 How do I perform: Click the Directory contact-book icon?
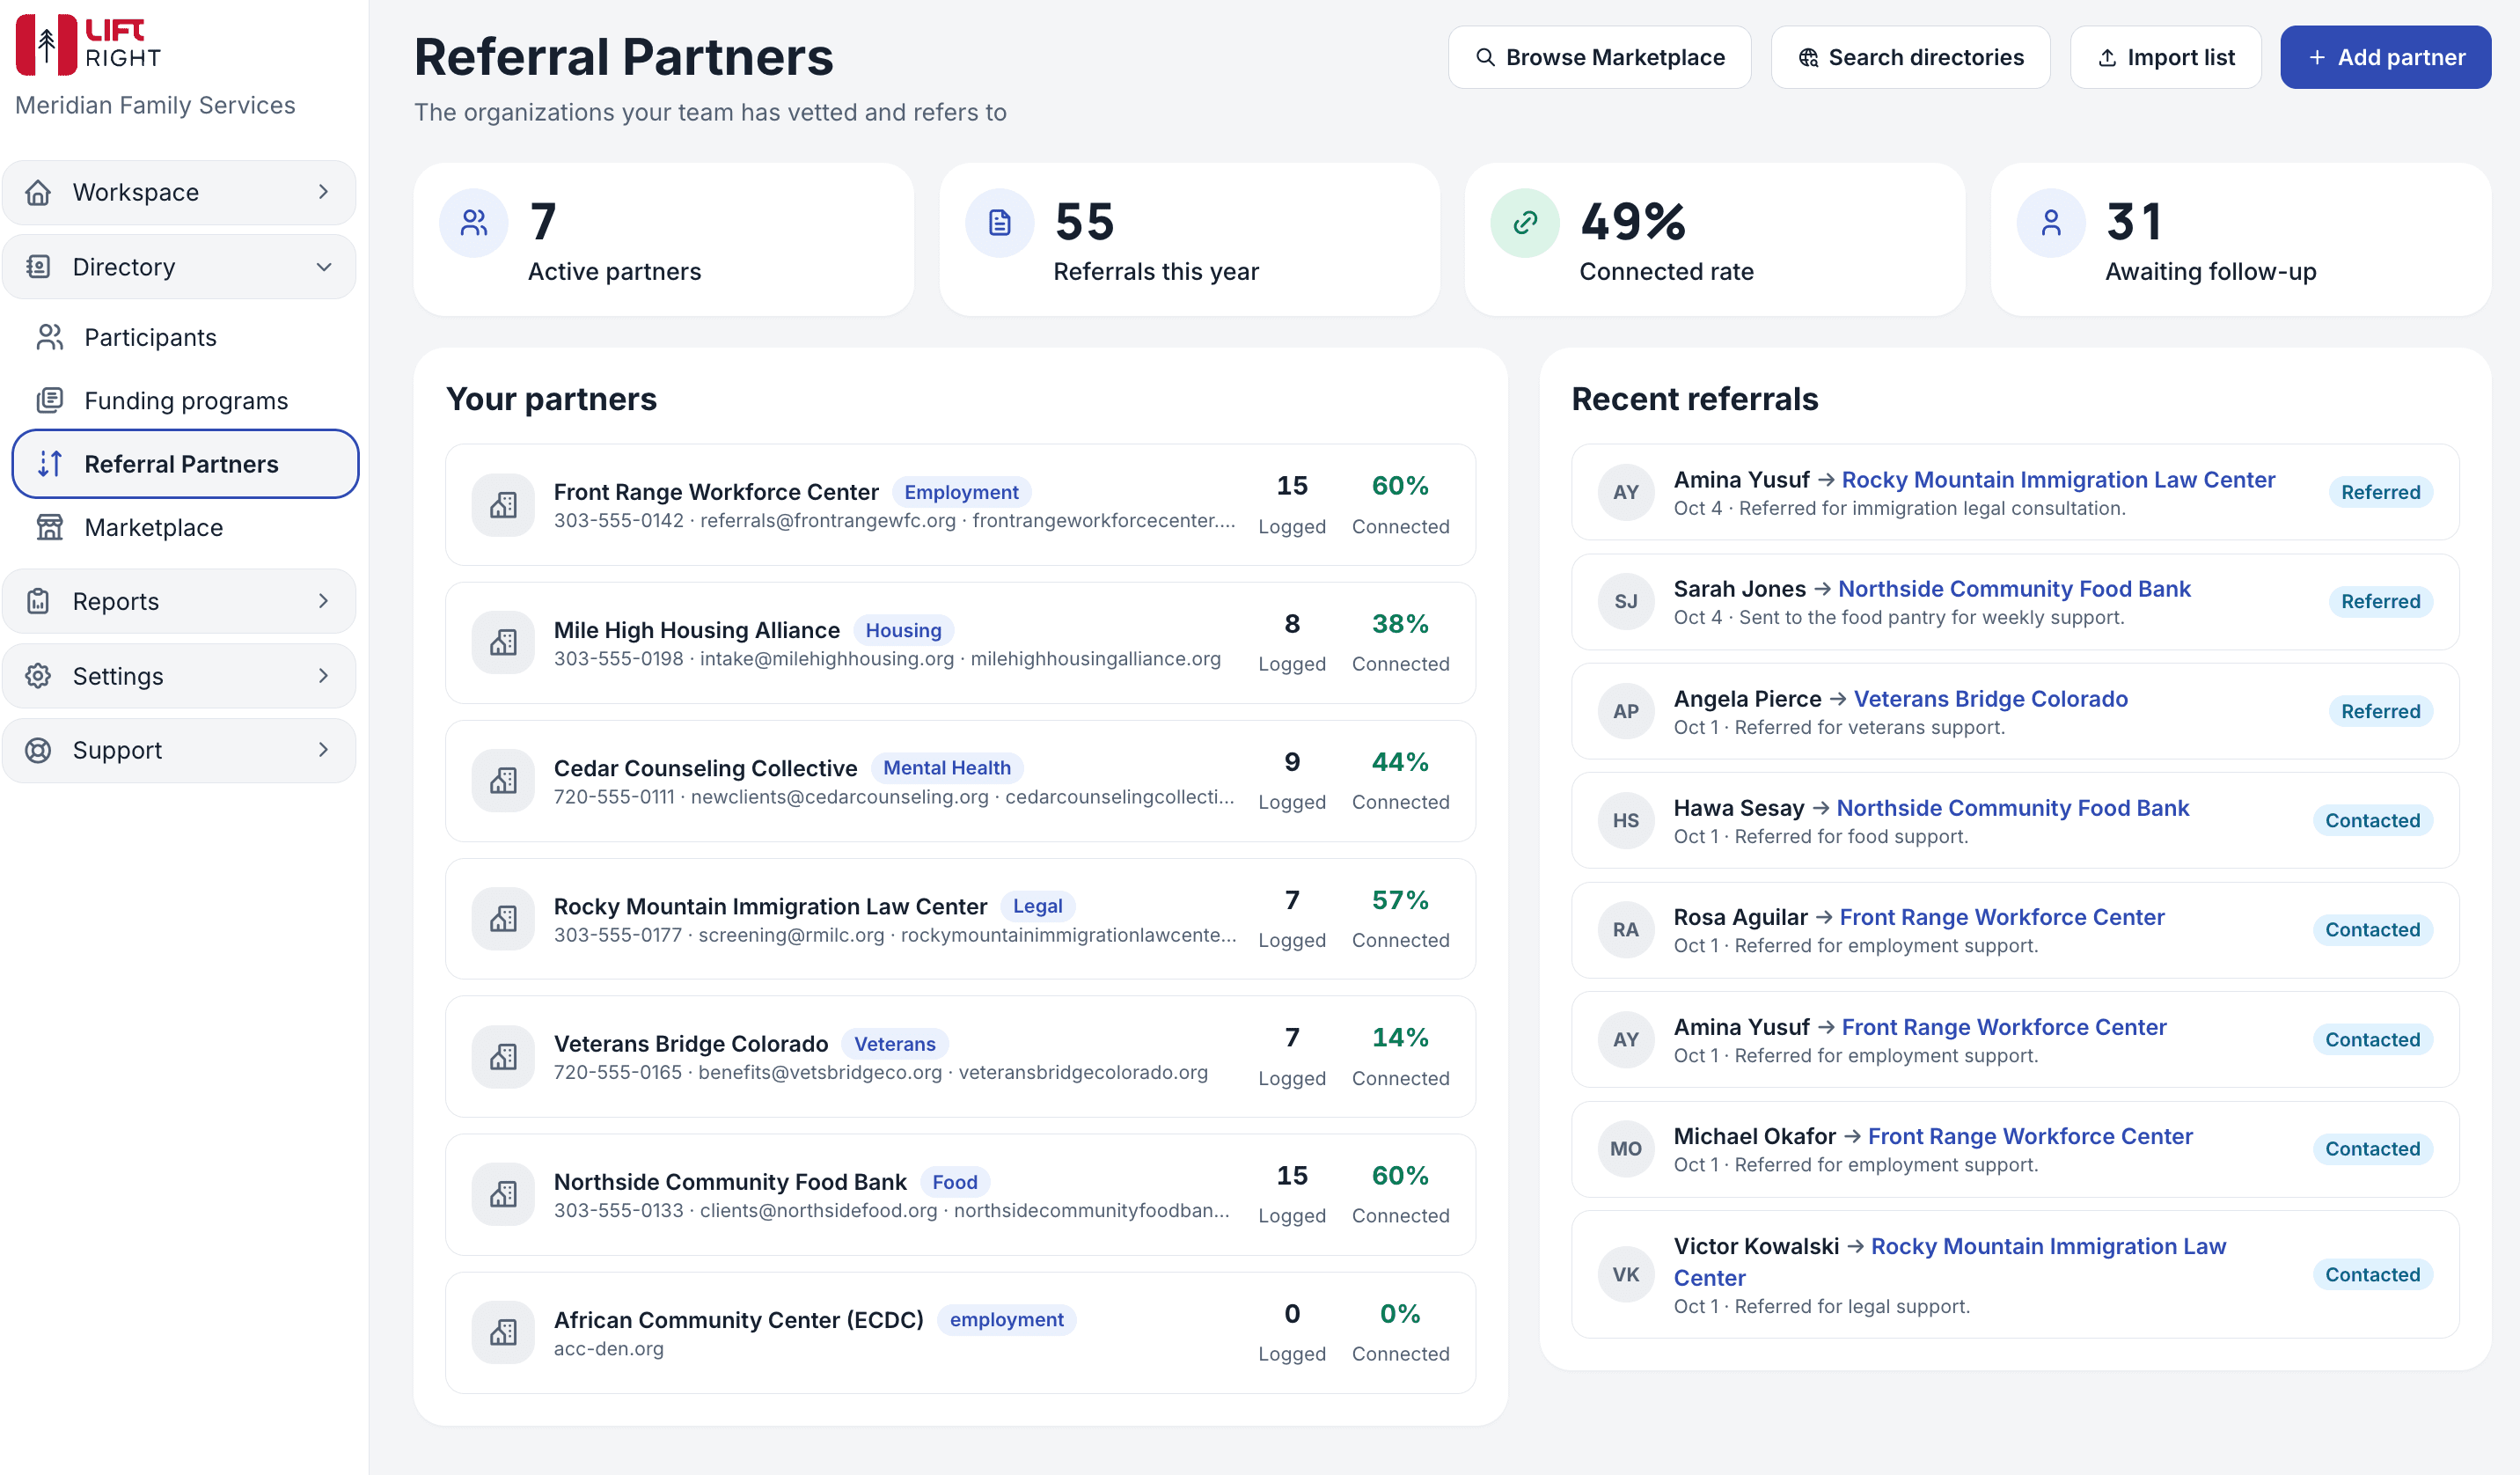click(x=38, y=267)
